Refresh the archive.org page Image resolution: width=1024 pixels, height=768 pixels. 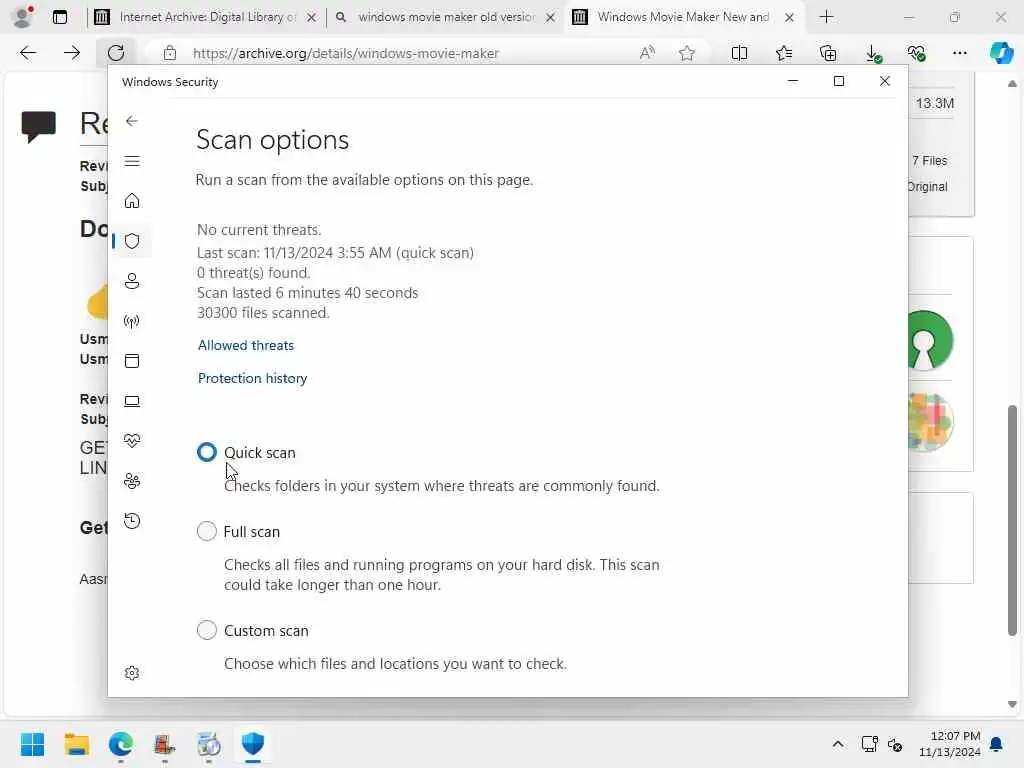116,53
